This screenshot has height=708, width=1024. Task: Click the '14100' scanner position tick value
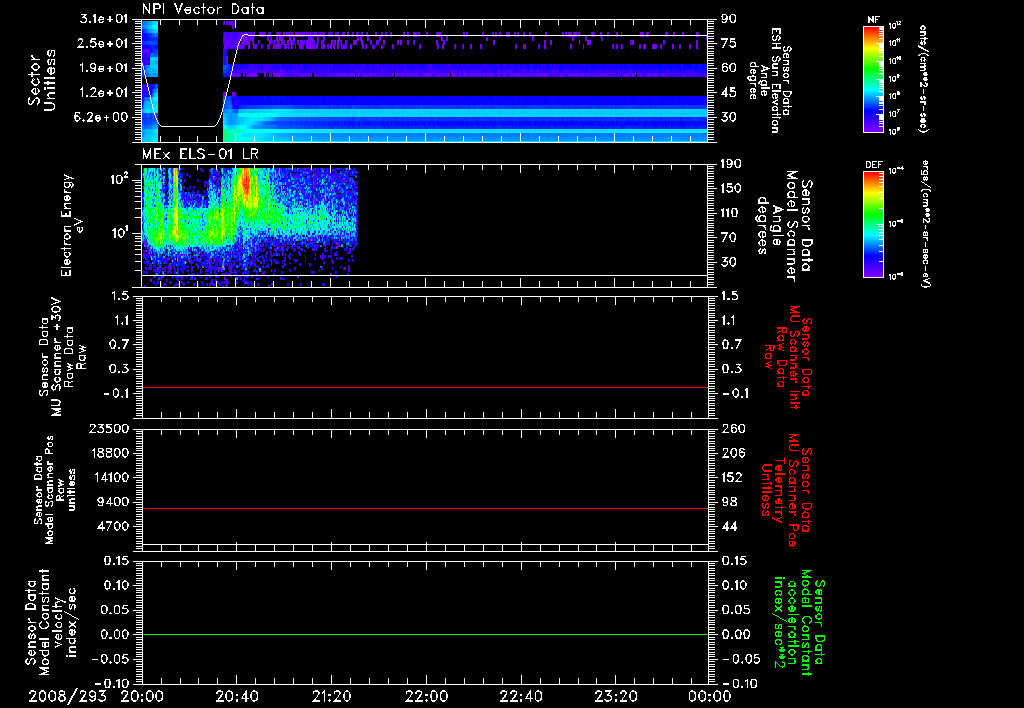(x=109, y=477)
